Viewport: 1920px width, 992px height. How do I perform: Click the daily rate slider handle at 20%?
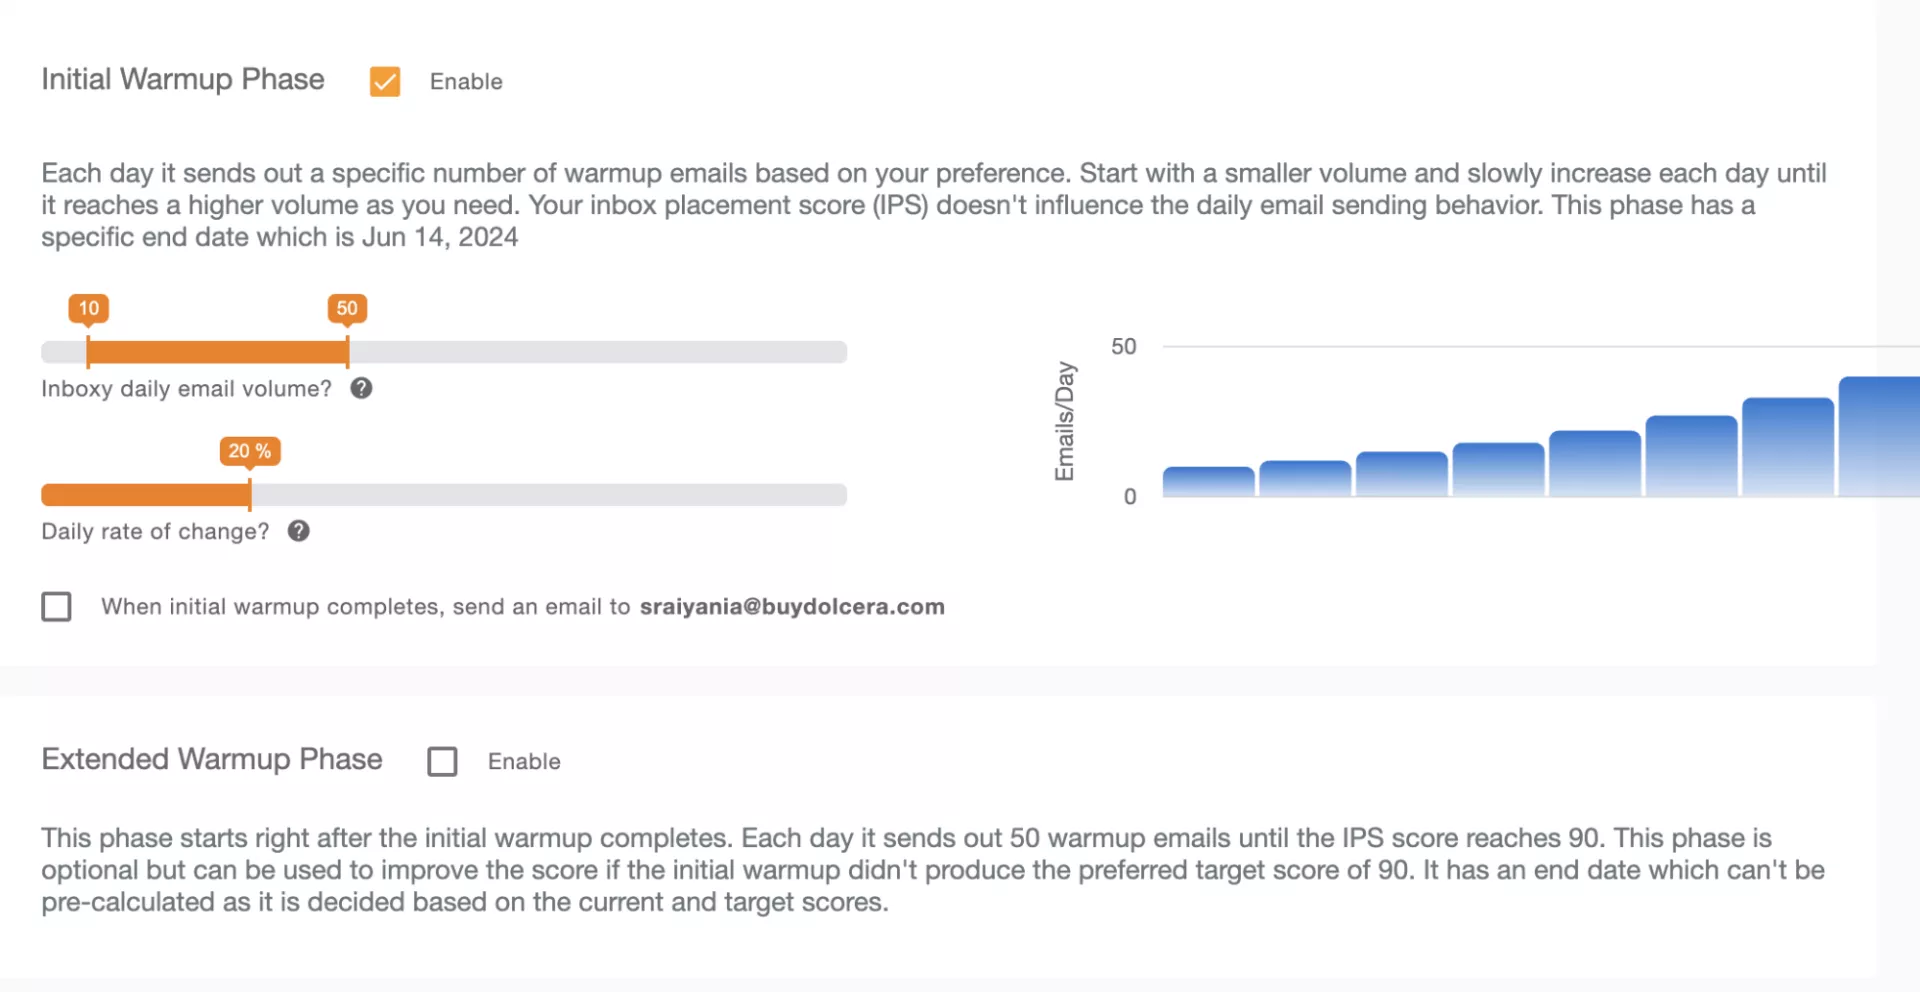pyautogui.click(x=250, y=494)
